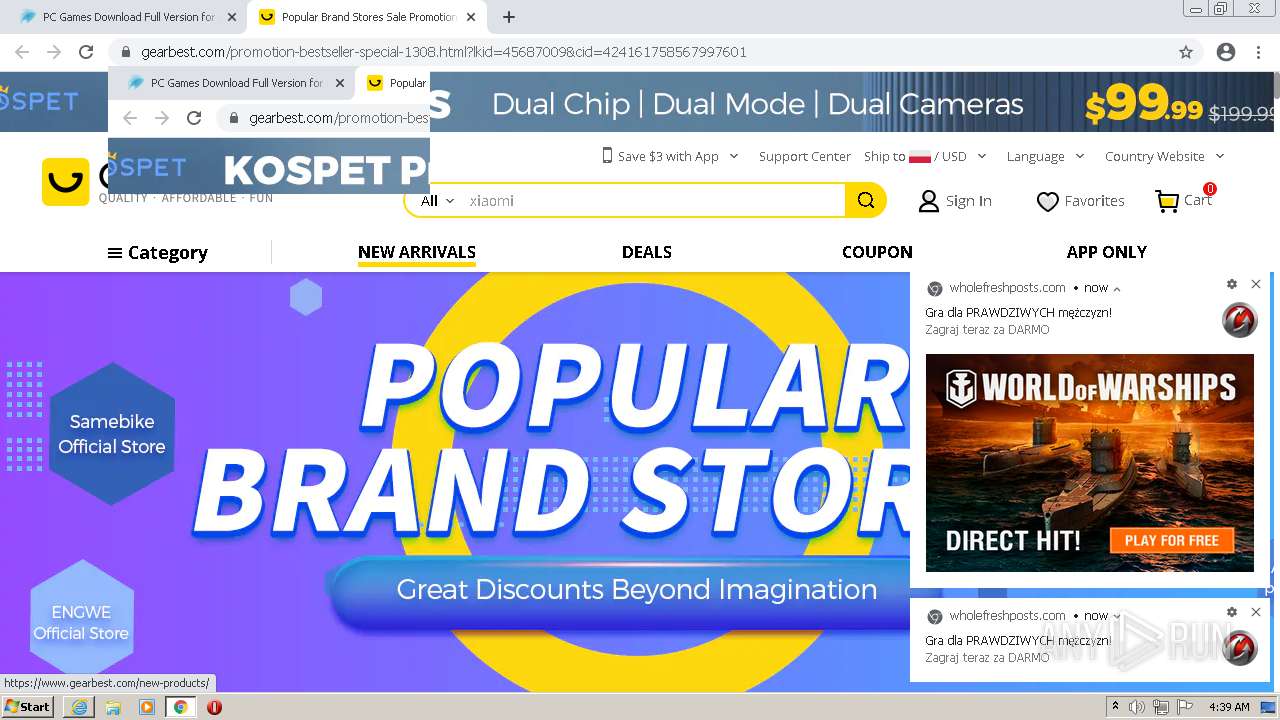
Task: Expand the Country Website dropdown
Action: (1165, 156)
